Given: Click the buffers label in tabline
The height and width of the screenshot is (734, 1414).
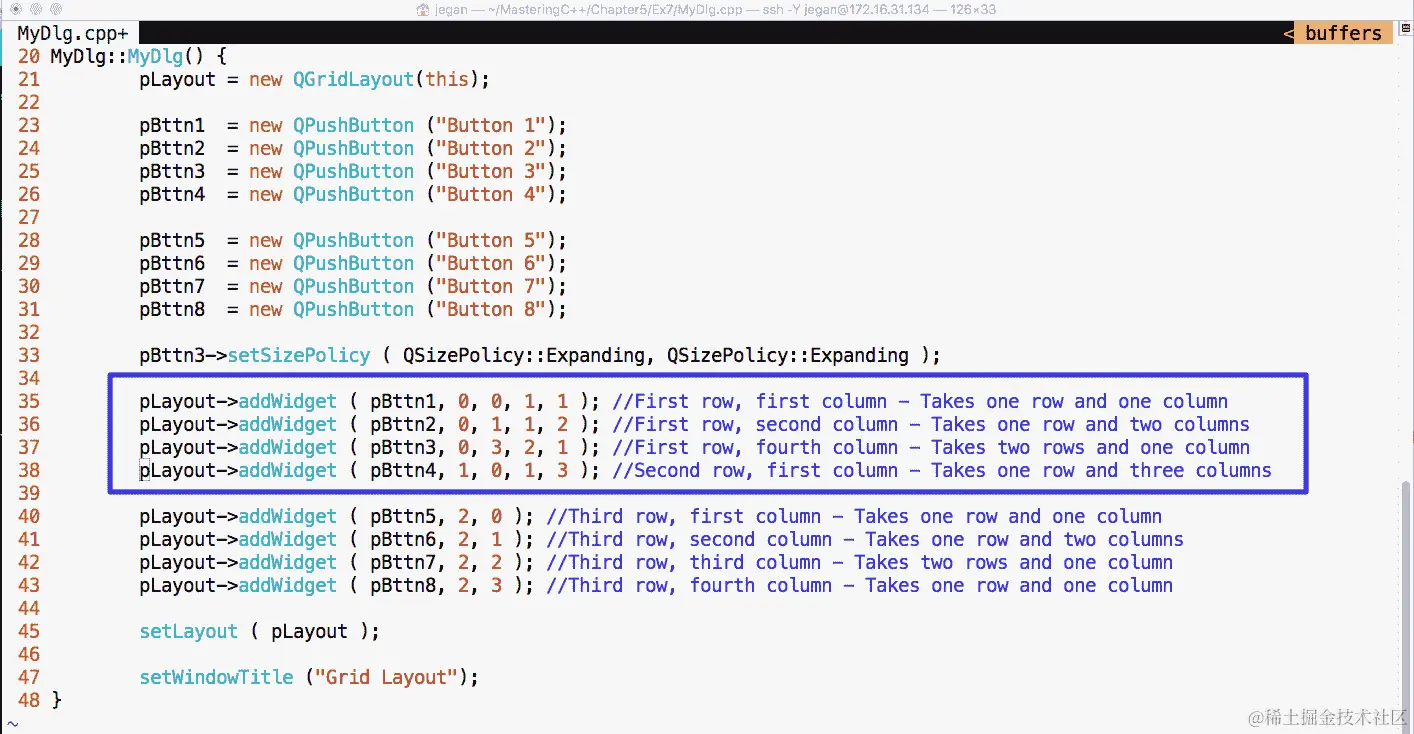Looking at the screenshot, I should [1343, 33].
